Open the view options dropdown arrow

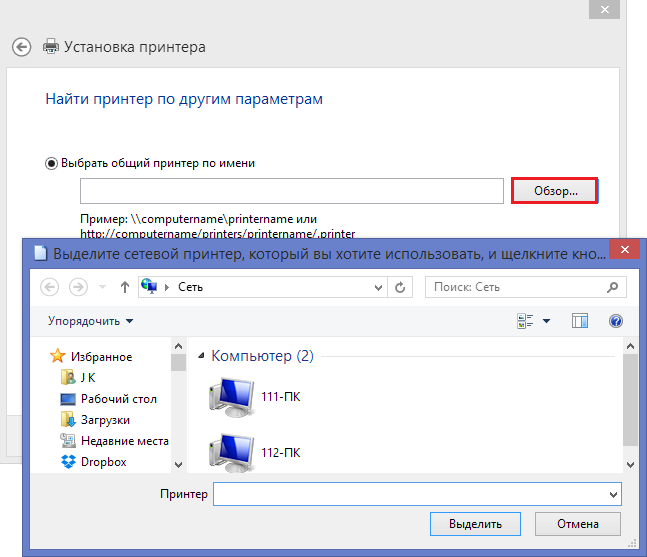546,321
